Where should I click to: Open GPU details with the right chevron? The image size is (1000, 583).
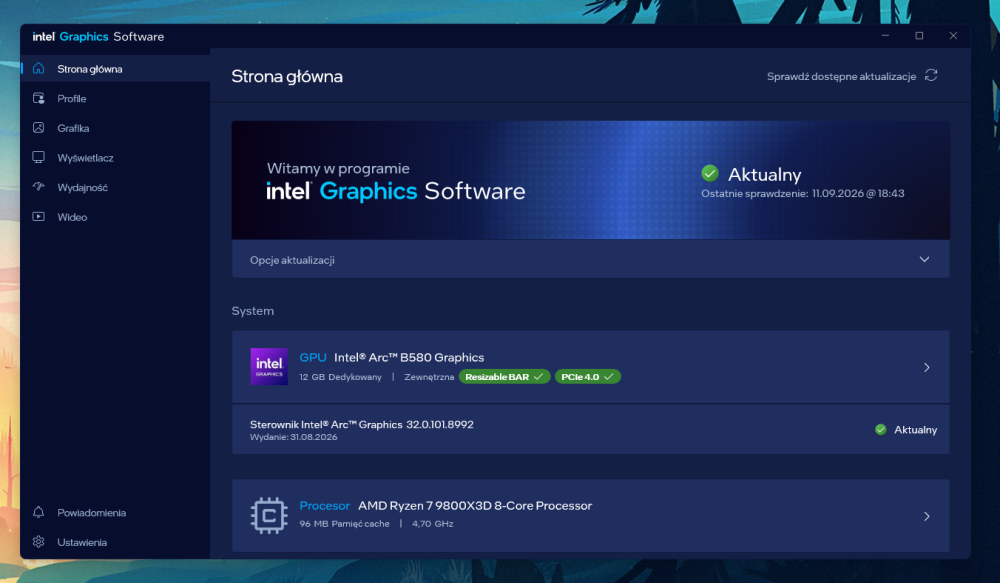[927, 367]
